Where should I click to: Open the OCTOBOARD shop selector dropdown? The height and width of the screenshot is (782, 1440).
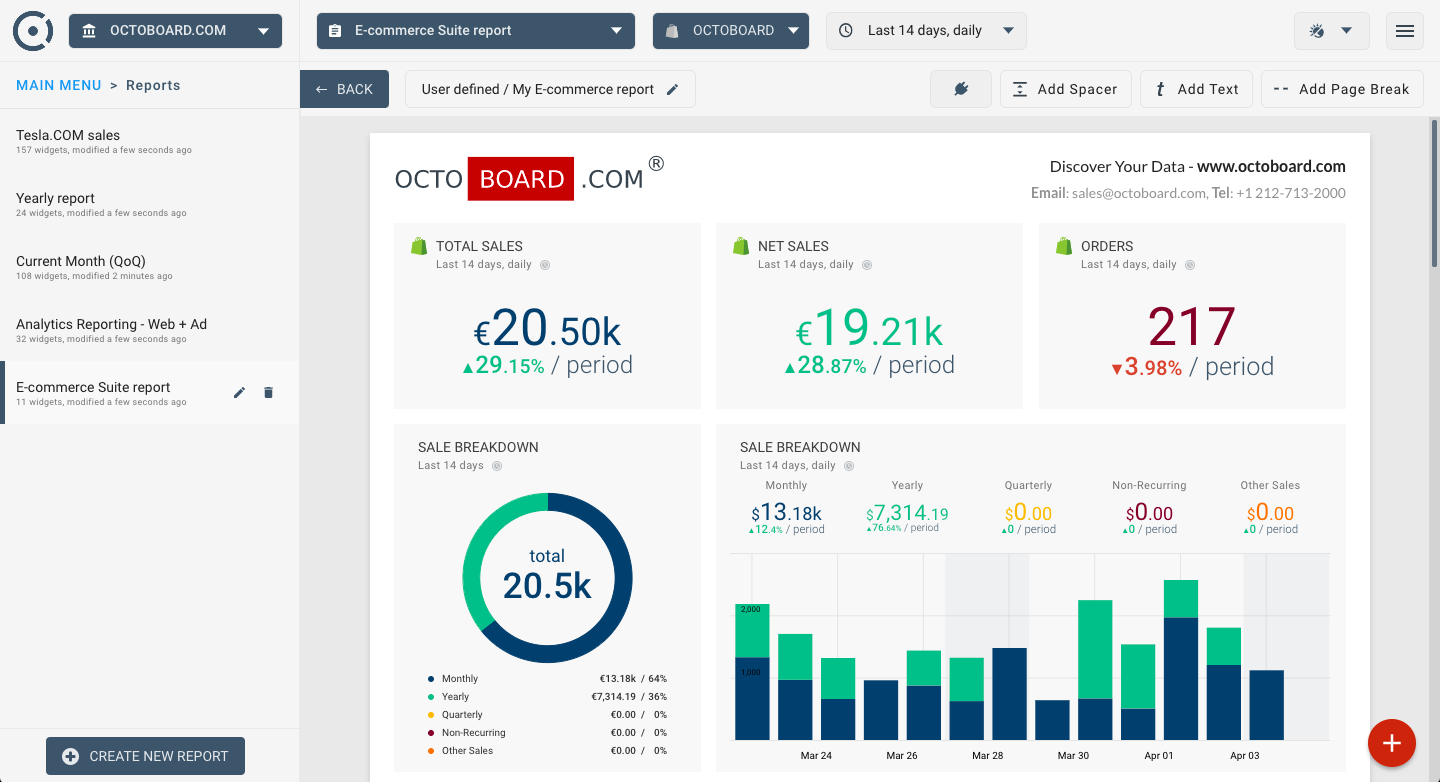pos(731,31)
